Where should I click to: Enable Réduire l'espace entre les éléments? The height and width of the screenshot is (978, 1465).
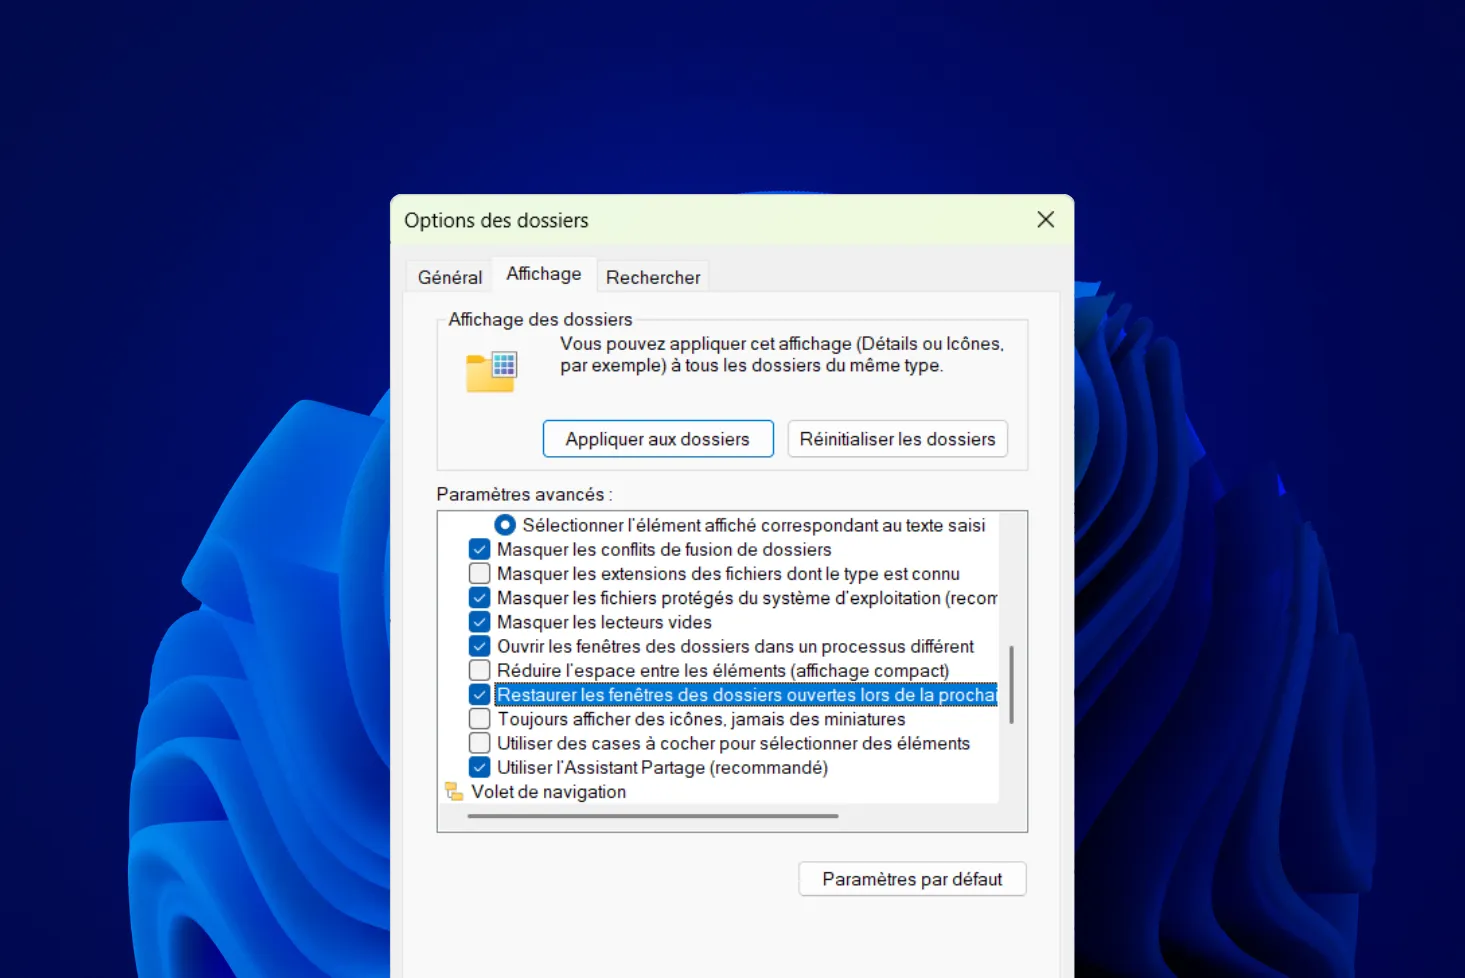pos(480,670)
